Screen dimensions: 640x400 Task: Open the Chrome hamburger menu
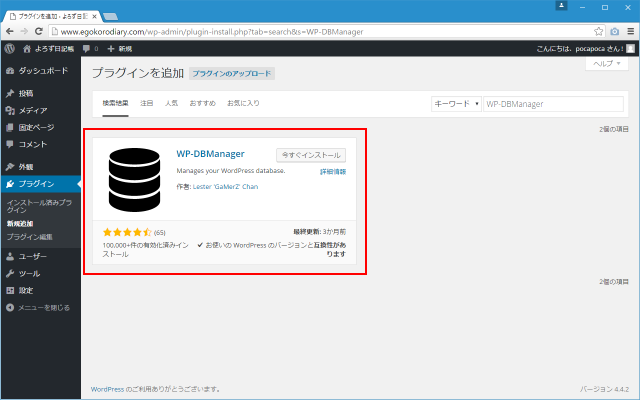631,31
